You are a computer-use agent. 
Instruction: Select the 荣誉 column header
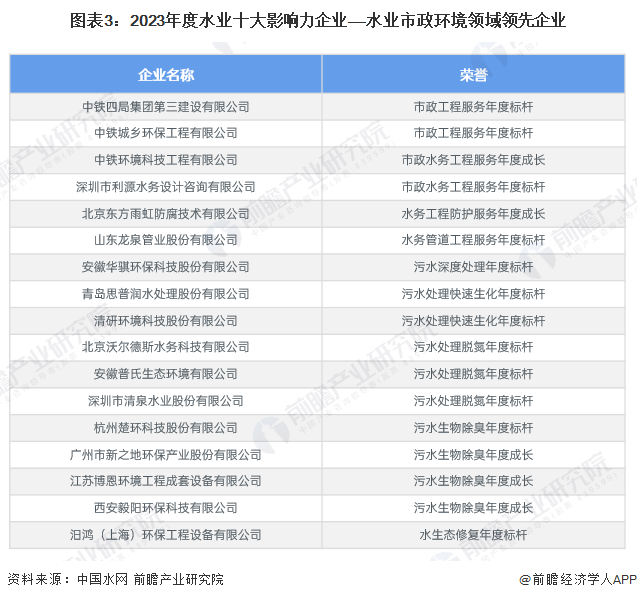pyautogui.click(x=473, y=75)
